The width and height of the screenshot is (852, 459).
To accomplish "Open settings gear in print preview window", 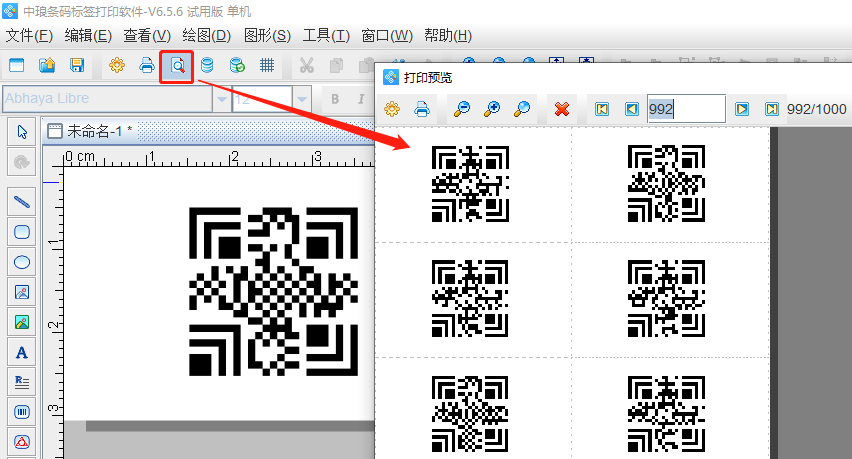I will coord(392,109).
